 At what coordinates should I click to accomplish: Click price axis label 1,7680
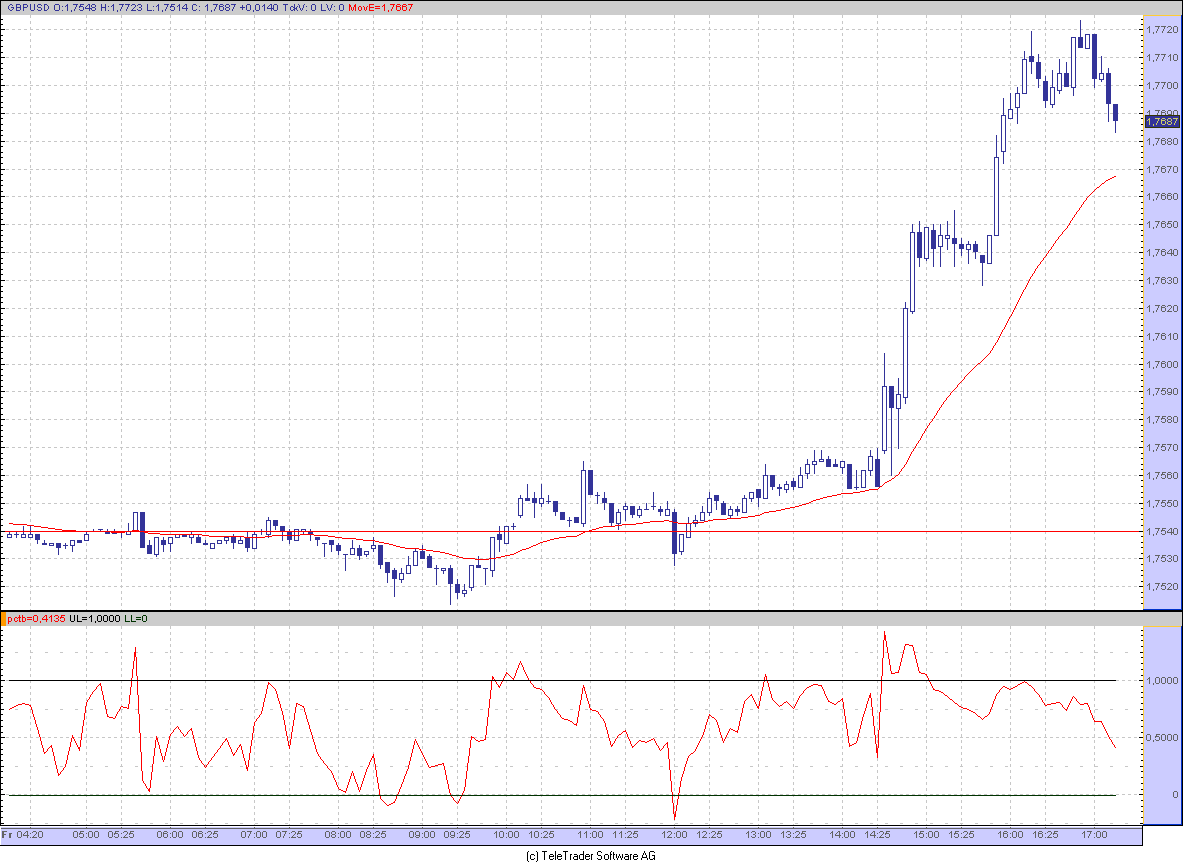[x=1162, y=141]
